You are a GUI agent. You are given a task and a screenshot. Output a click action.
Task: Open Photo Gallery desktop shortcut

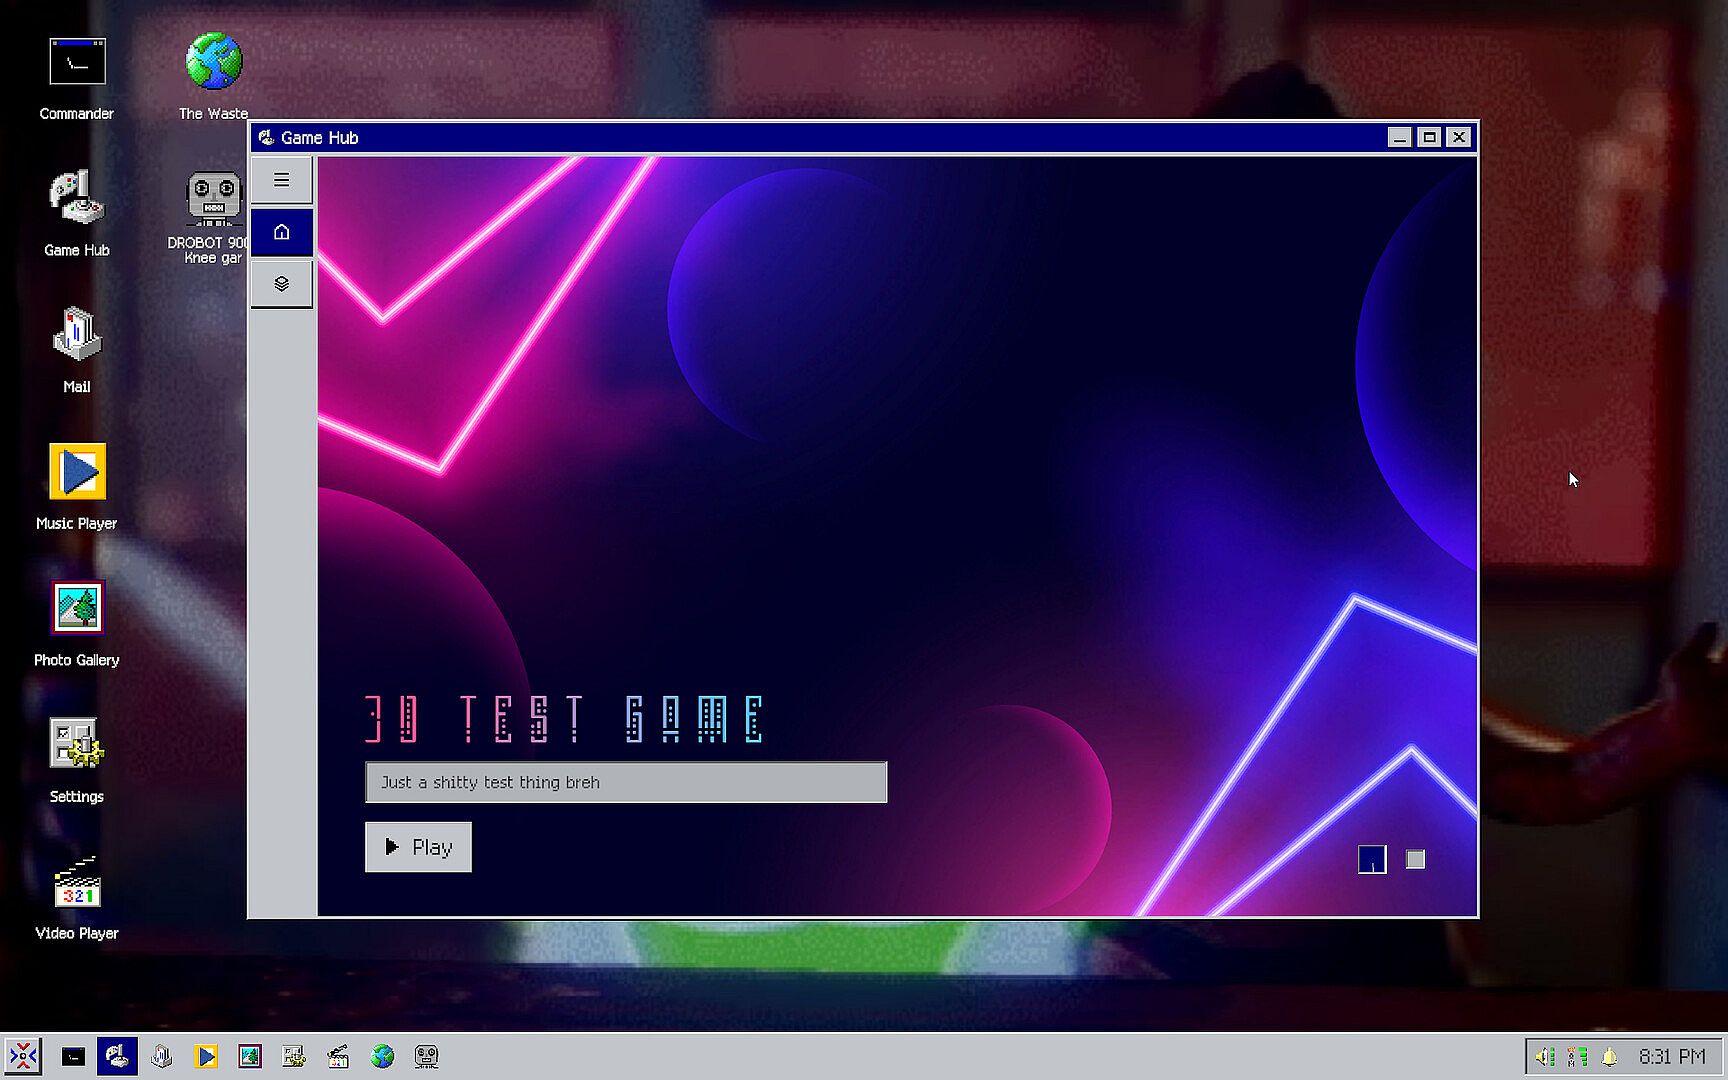(x=77, y=608)
